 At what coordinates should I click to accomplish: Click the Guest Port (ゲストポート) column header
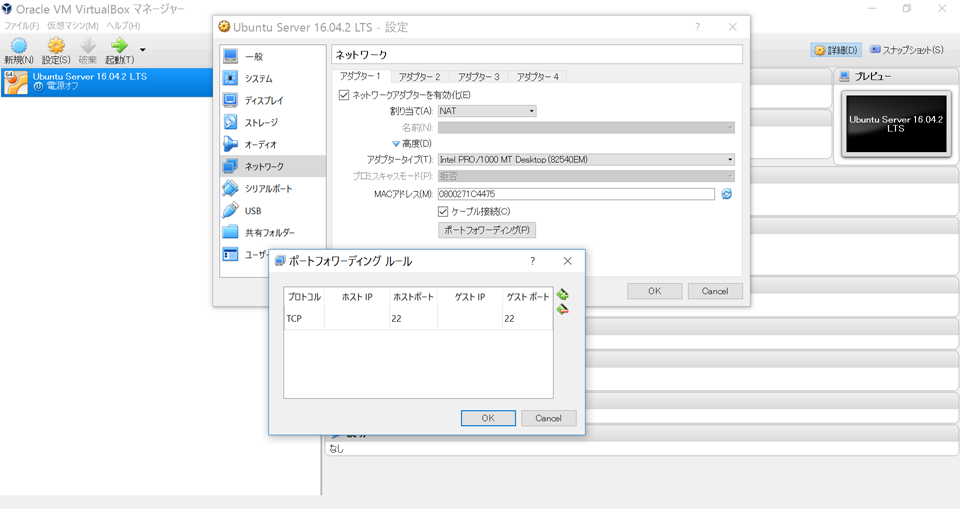click(x=527, y=297)
